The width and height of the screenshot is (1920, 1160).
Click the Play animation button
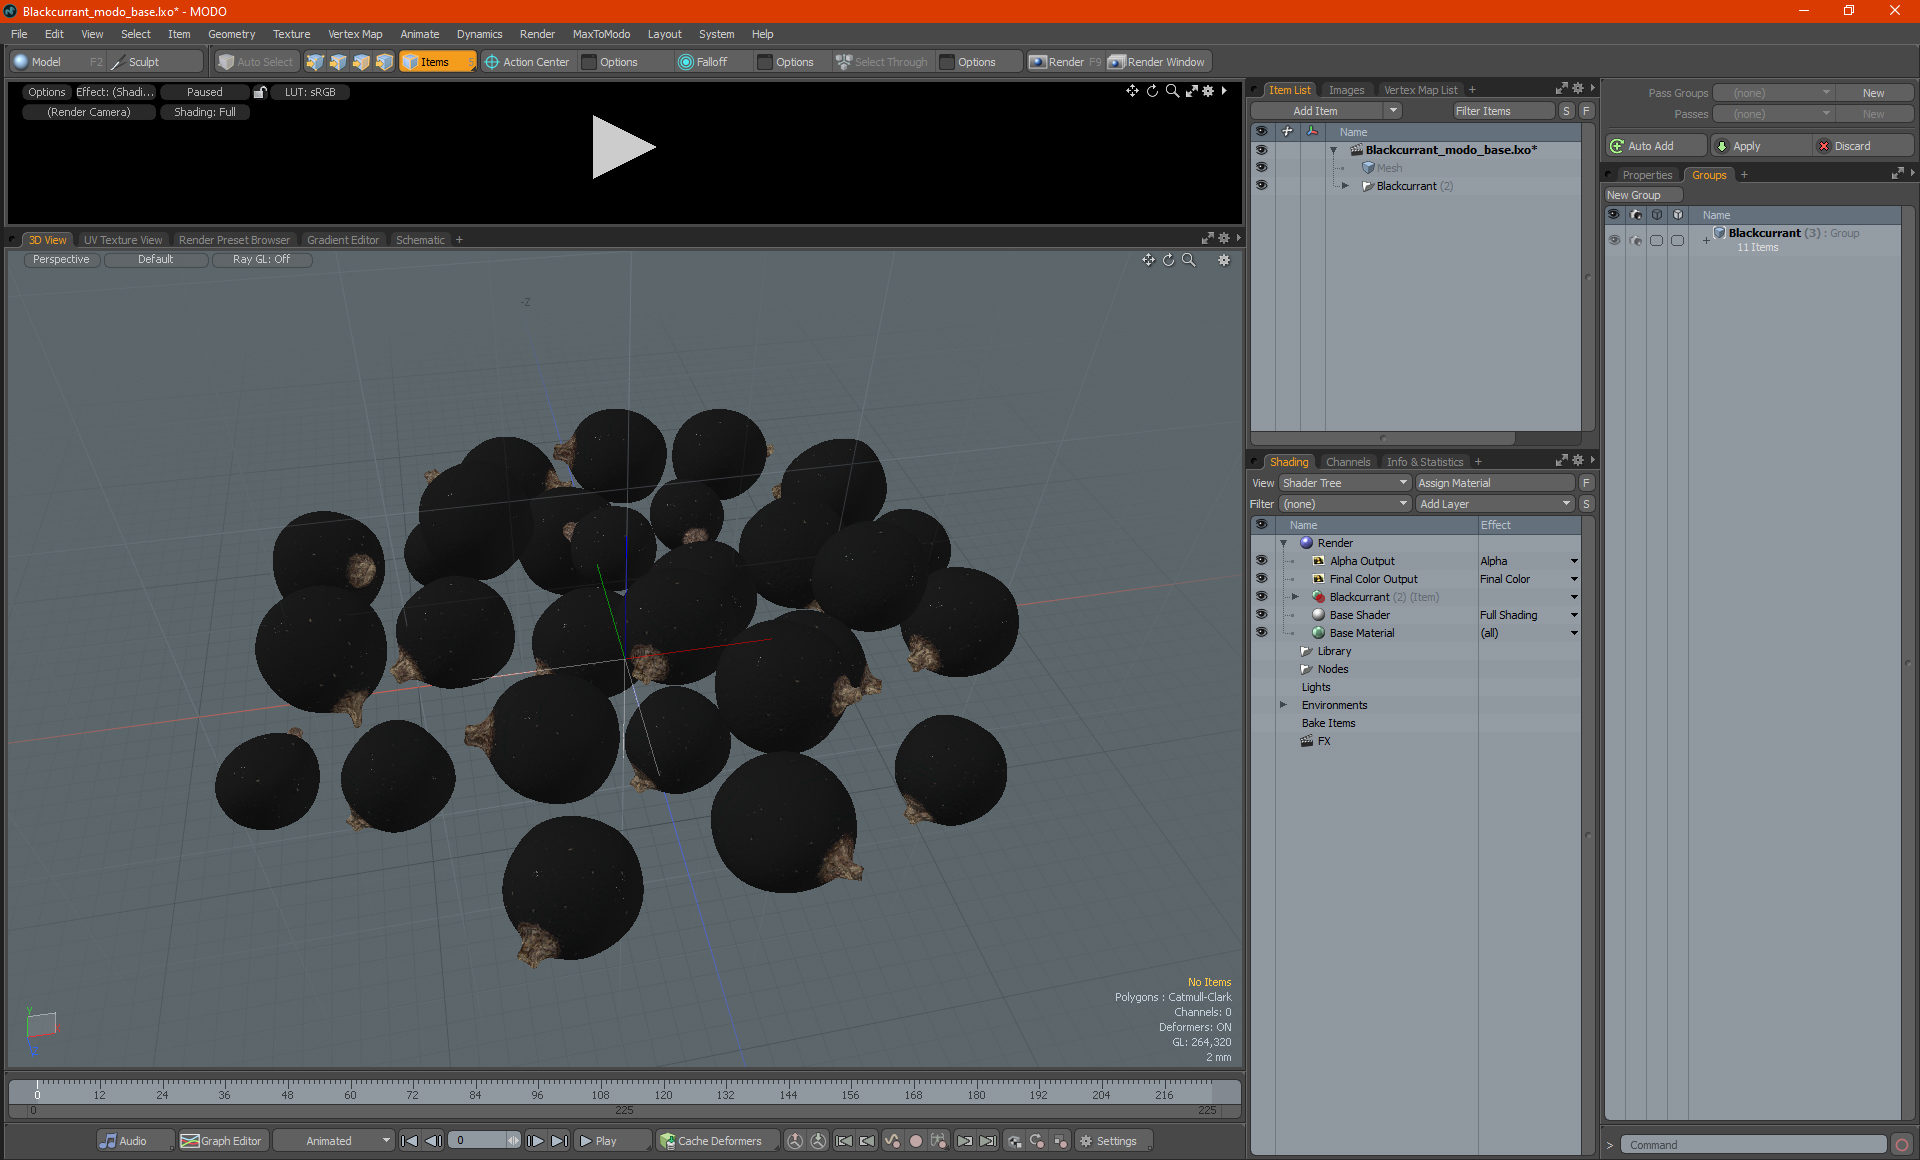[611, 1141]
